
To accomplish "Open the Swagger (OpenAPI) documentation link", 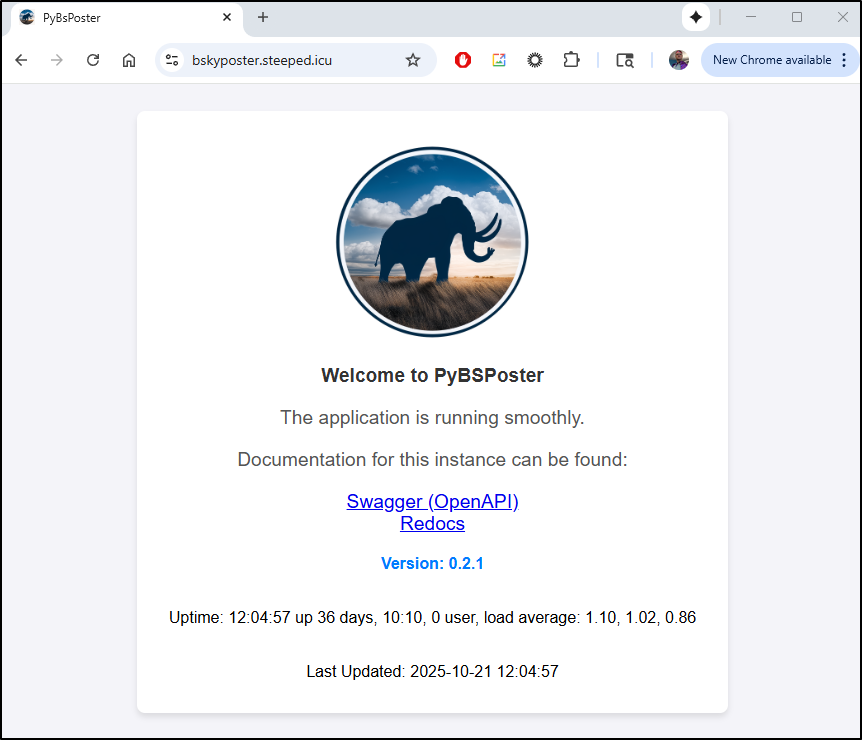I will coord(432,501).
